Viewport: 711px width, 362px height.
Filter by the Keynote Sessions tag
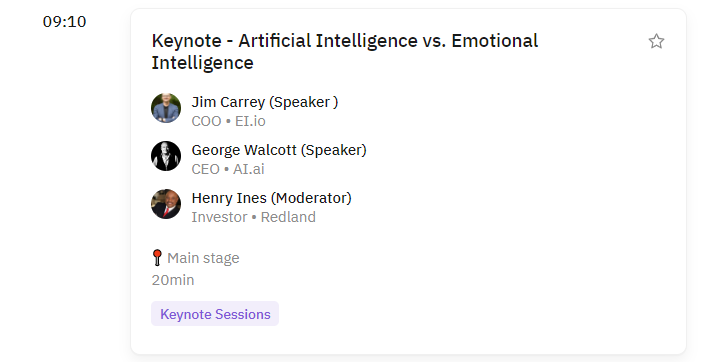(x=215, y=314)
